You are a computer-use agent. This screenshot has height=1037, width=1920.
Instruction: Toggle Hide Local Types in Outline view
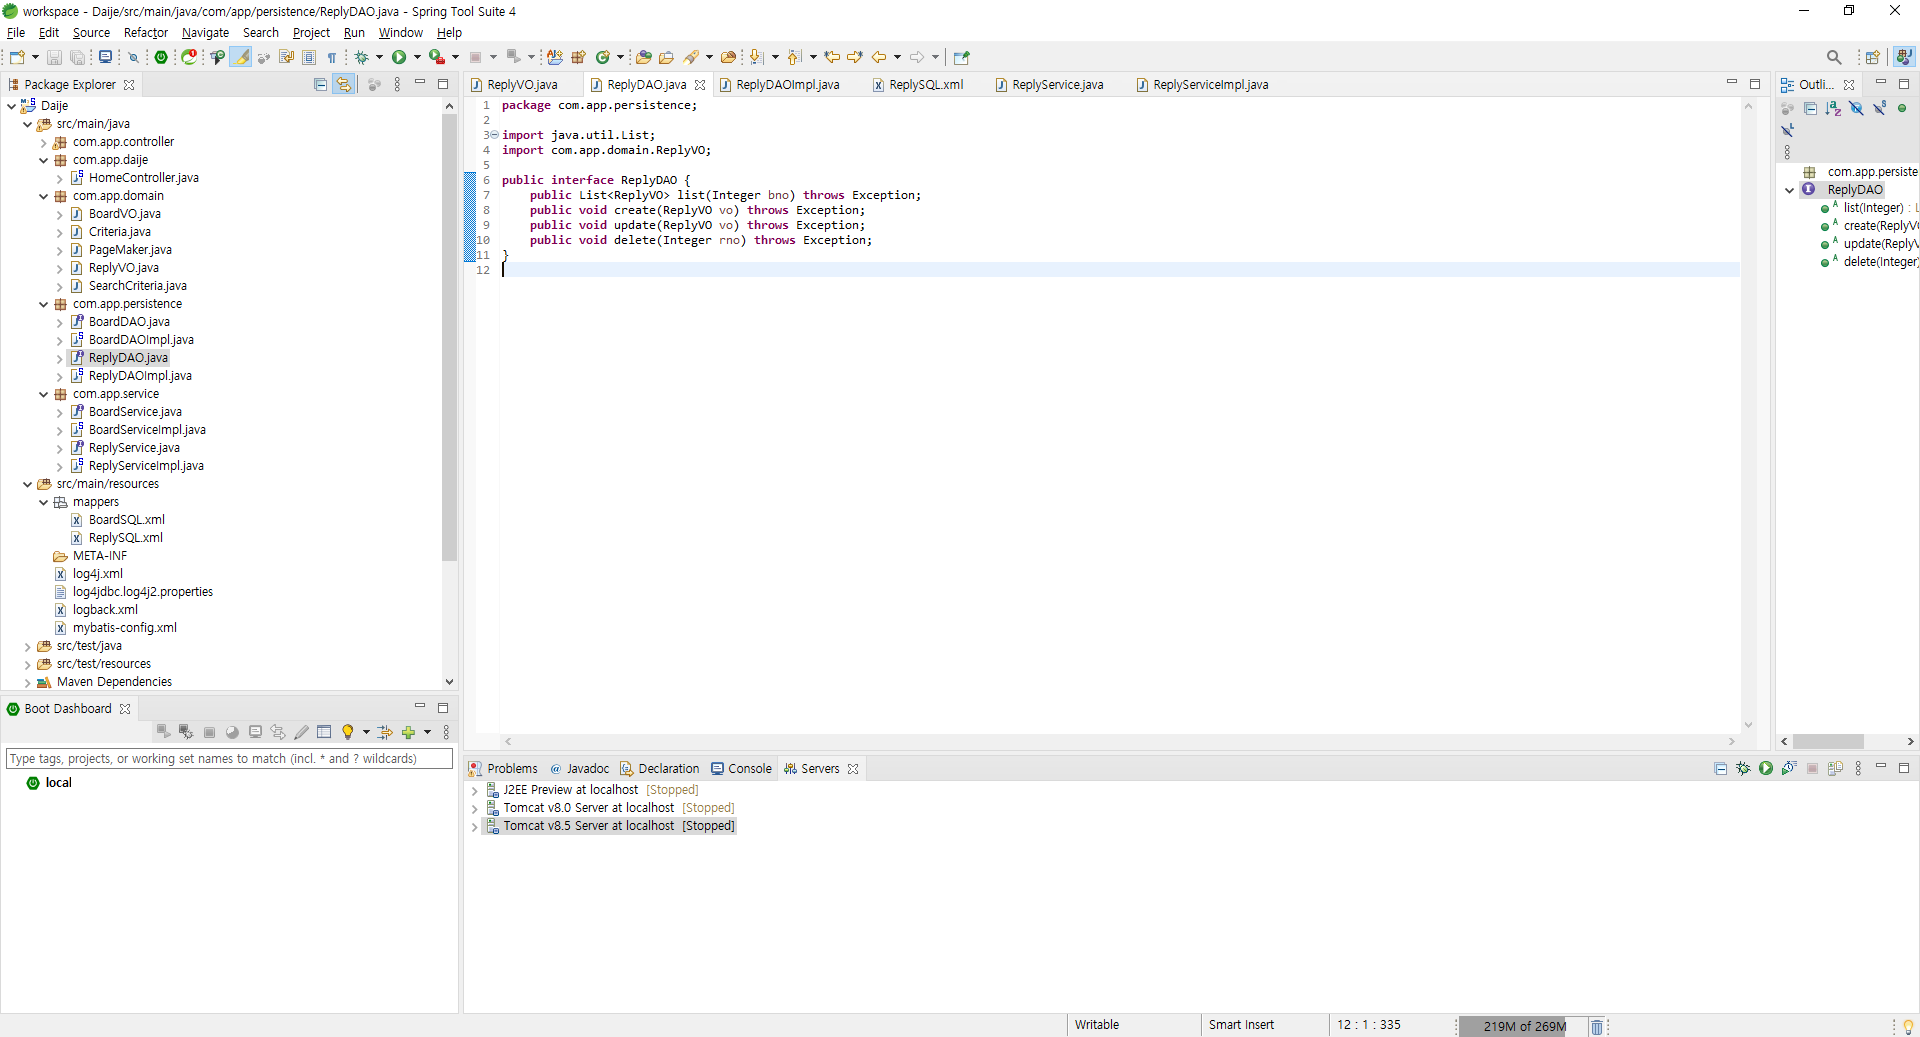point(1788,130)
